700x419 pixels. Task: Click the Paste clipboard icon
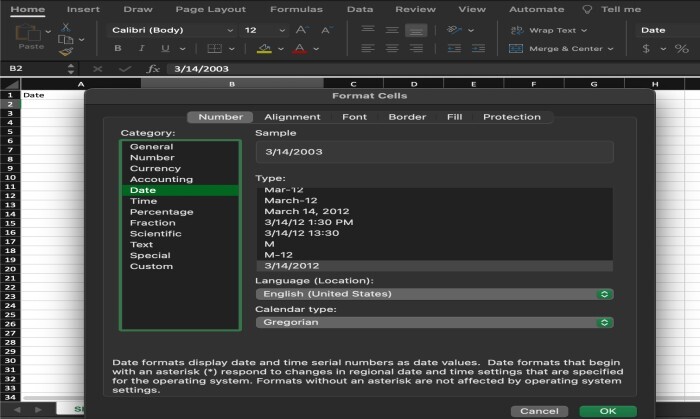[x=28, y=33]
